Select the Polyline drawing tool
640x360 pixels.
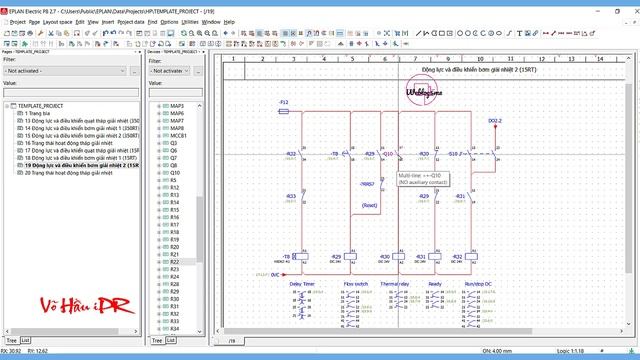pyautogui.click(x=426, y=33)
